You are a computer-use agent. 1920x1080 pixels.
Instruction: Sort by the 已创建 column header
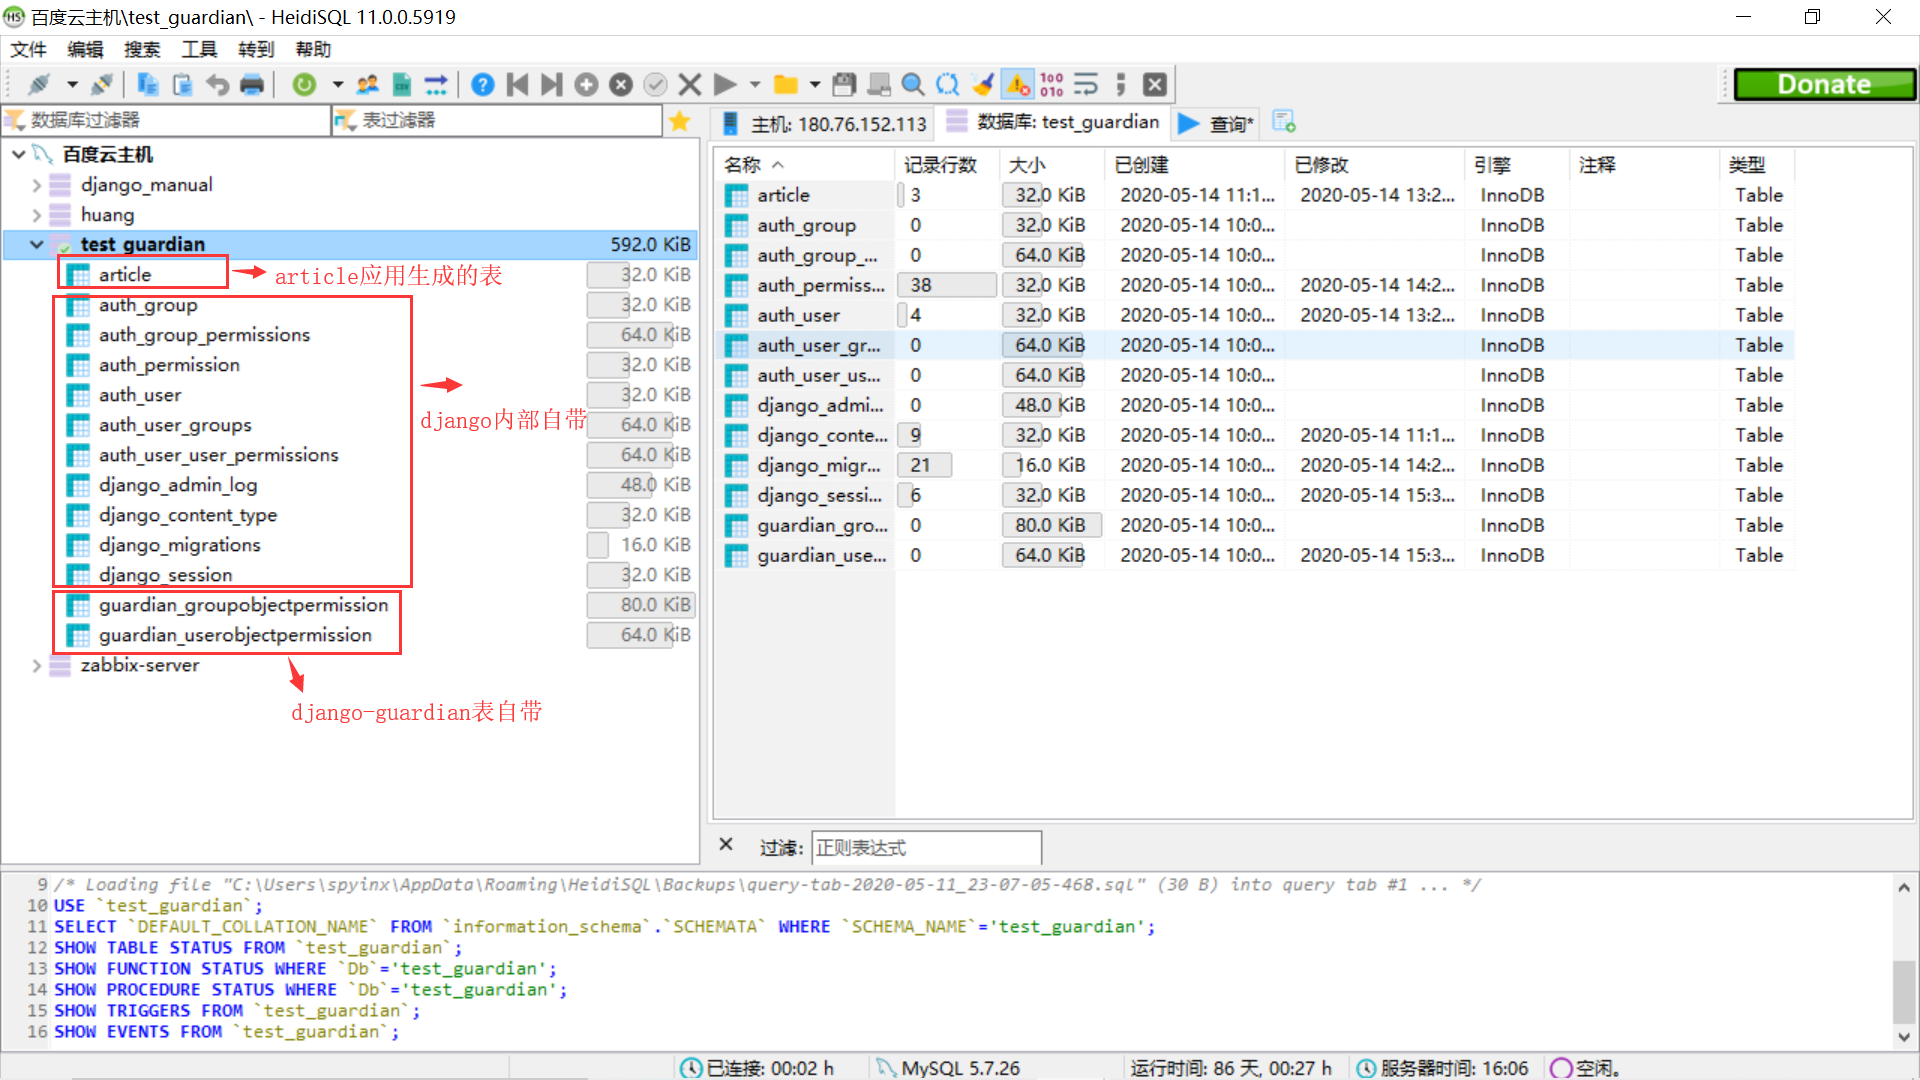(x=1194, y=165)
